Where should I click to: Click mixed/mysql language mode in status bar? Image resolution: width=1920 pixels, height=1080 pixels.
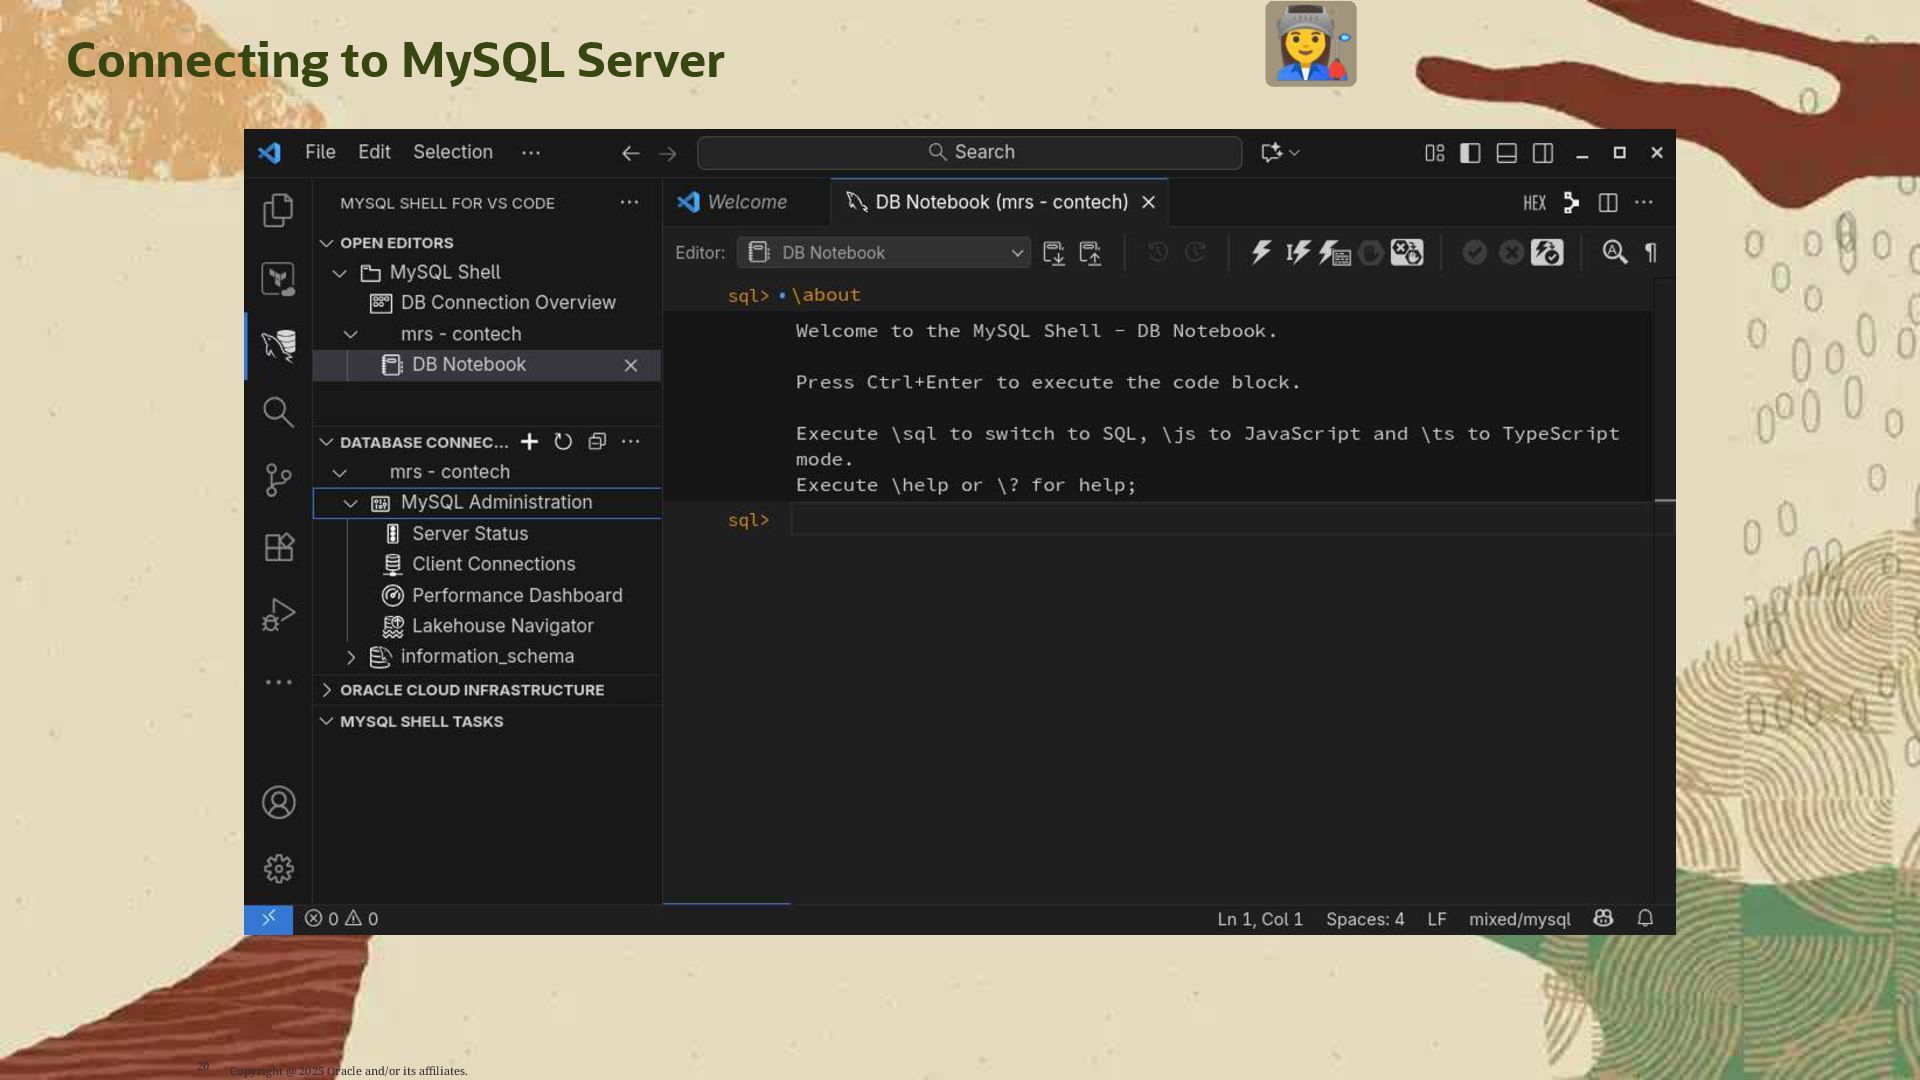[1519, 919]
